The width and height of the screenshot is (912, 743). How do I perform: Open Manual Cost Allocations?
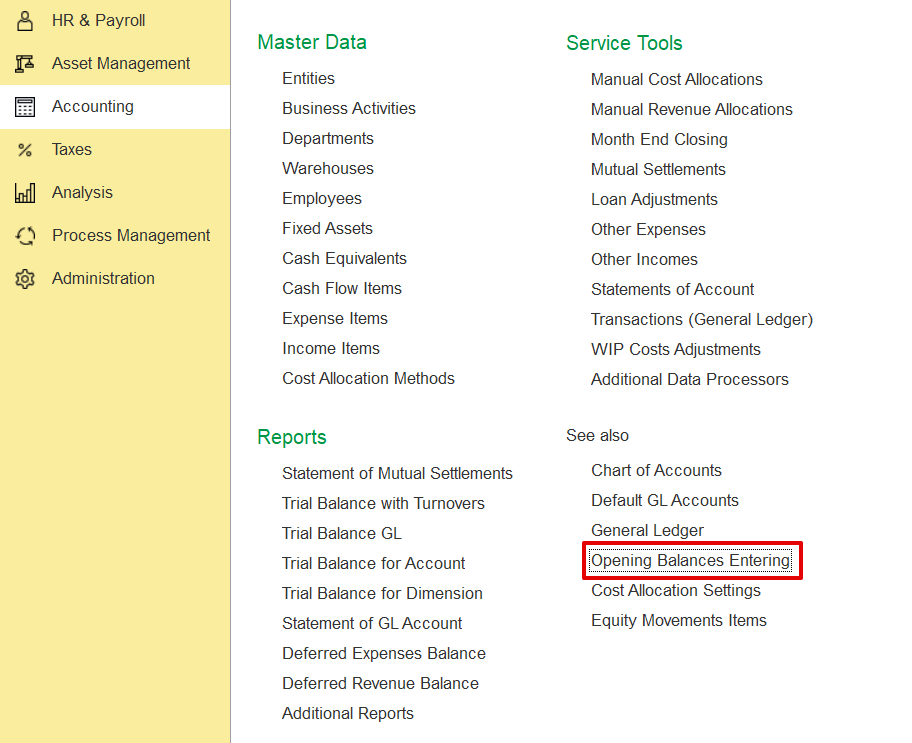(x=676, y=80)
